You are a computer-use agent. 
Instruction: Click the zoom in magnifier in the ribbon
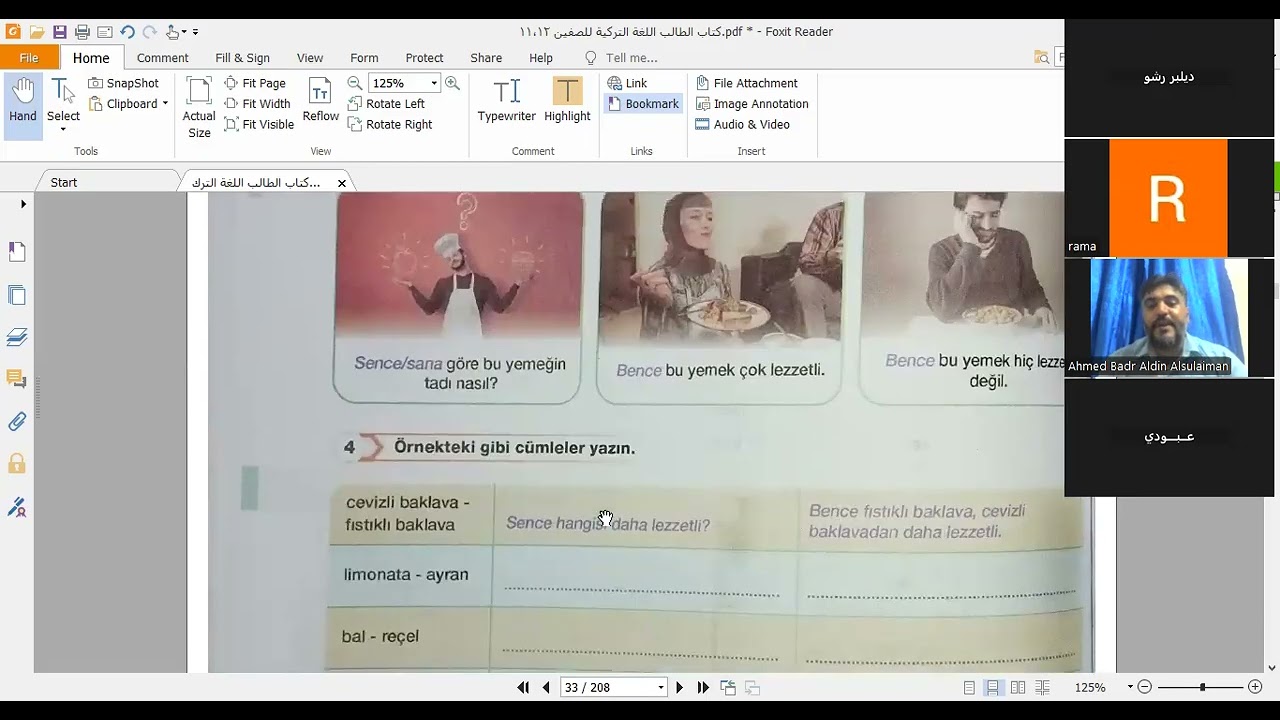tap(452, 83)
